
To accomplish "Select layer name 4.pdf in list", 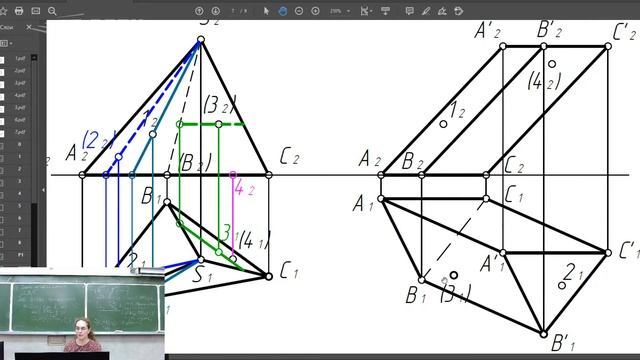I will (x=20, y=95).
